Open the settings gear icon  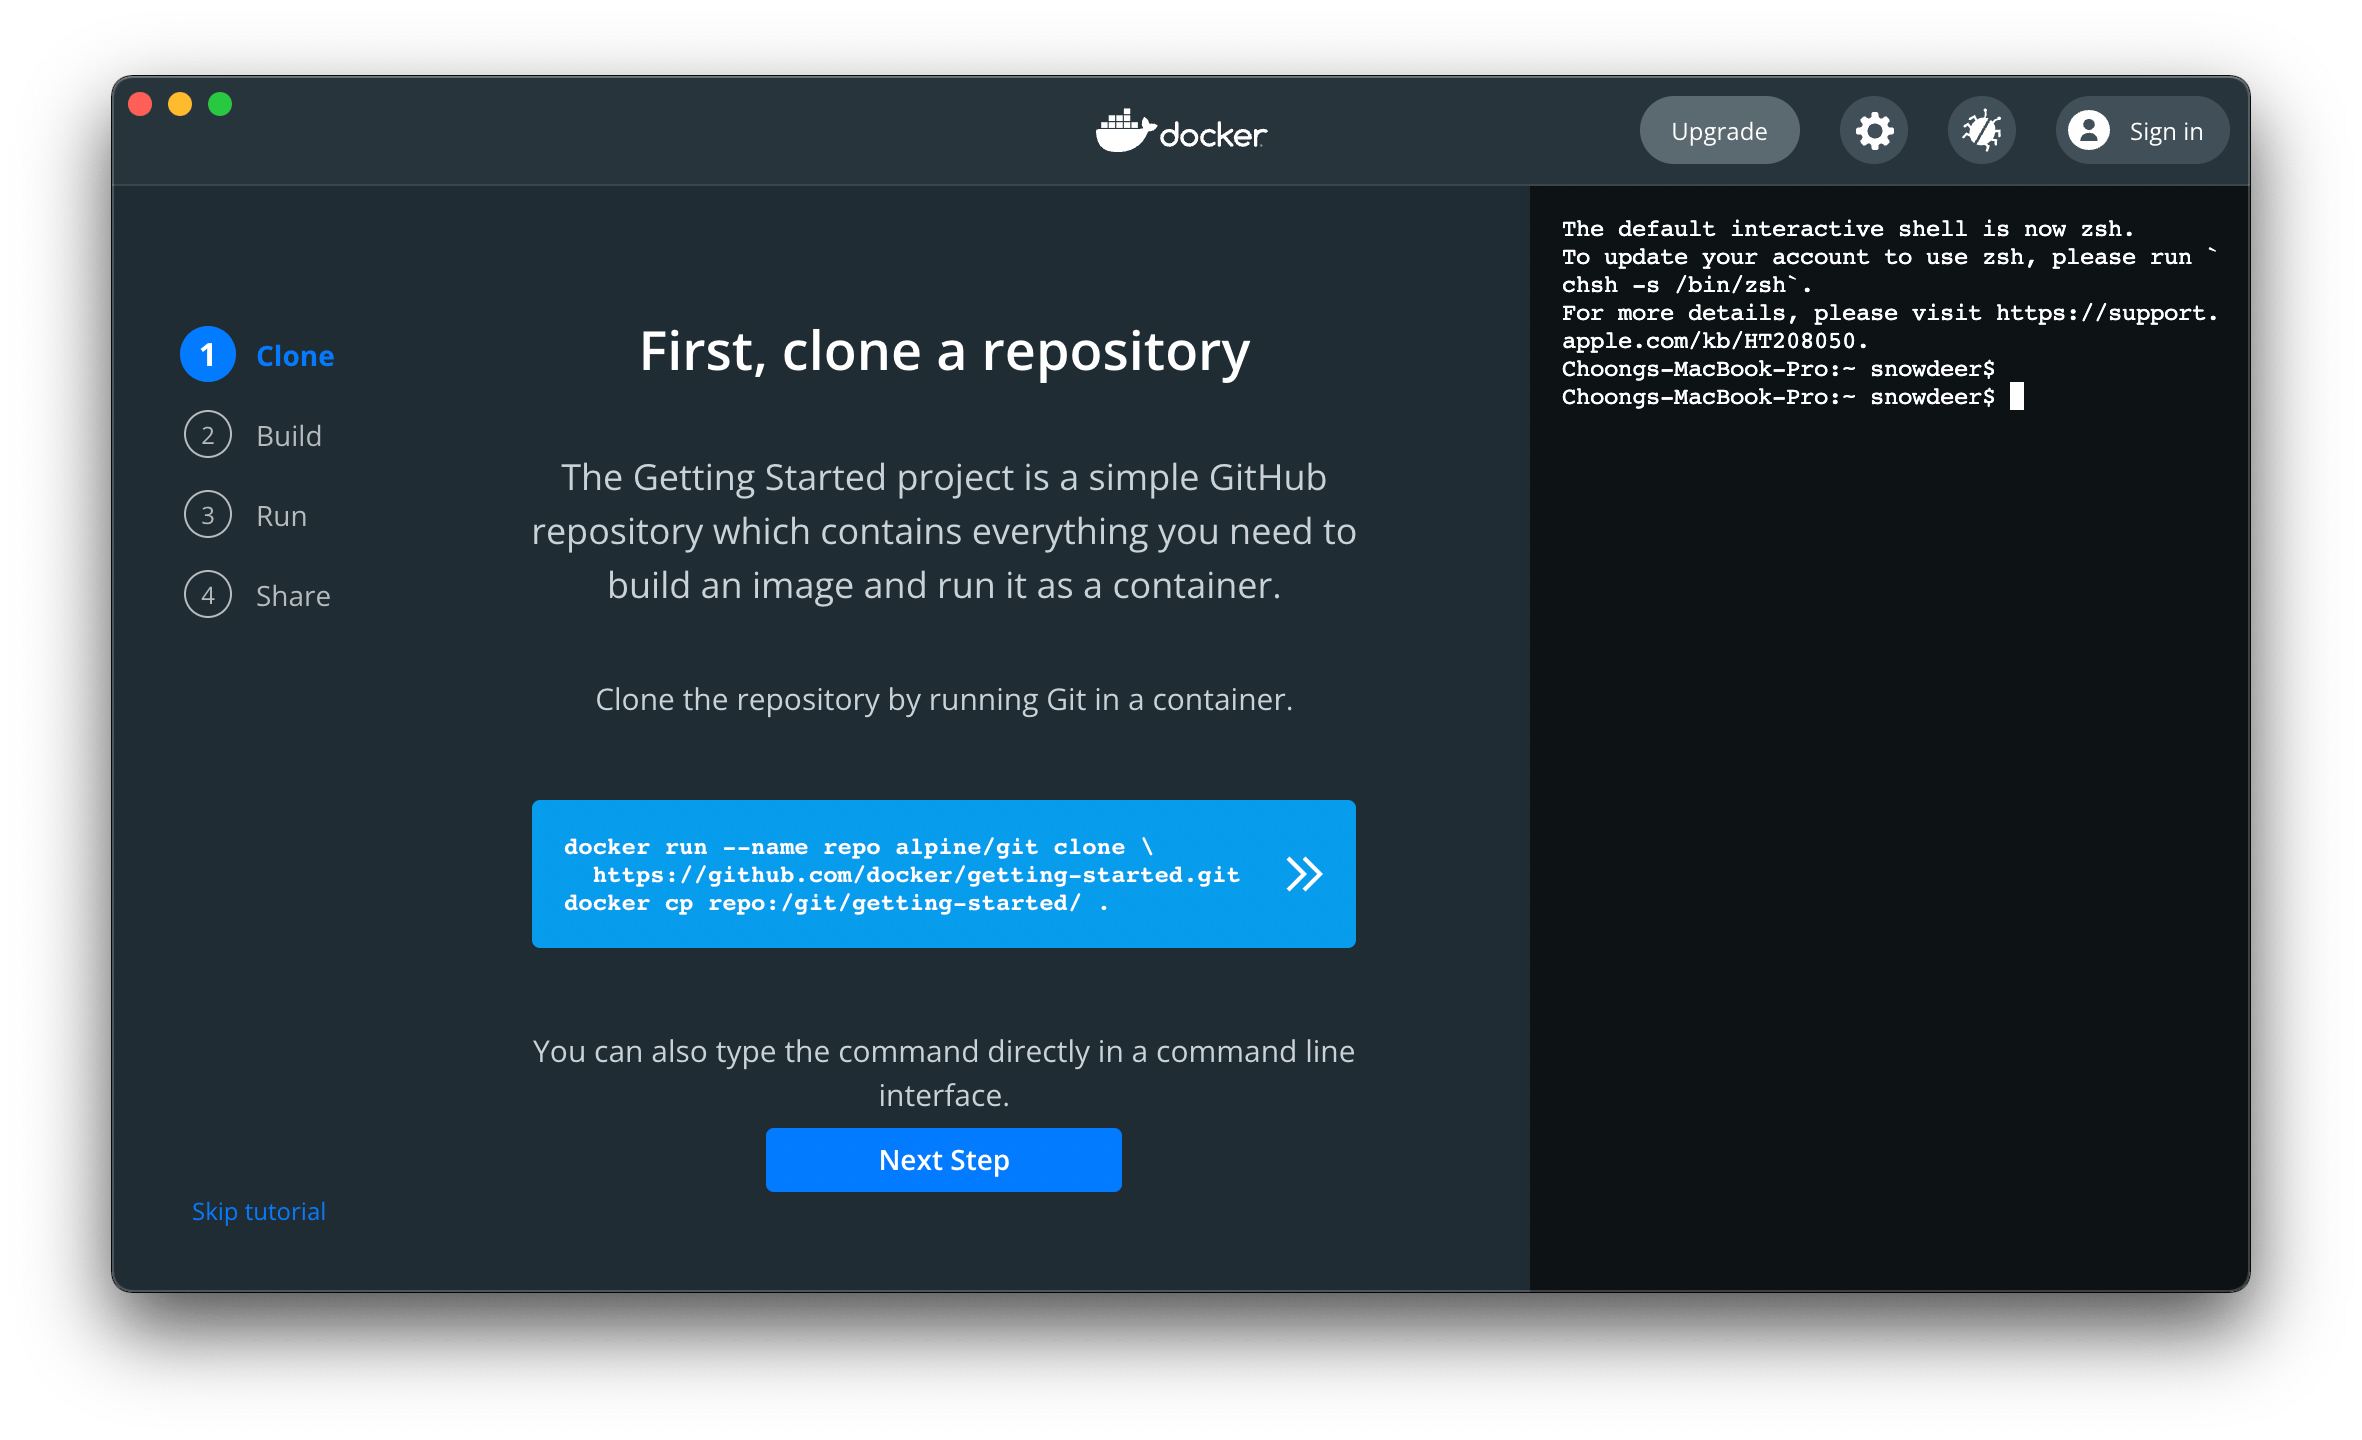[x=1874, y=131]
